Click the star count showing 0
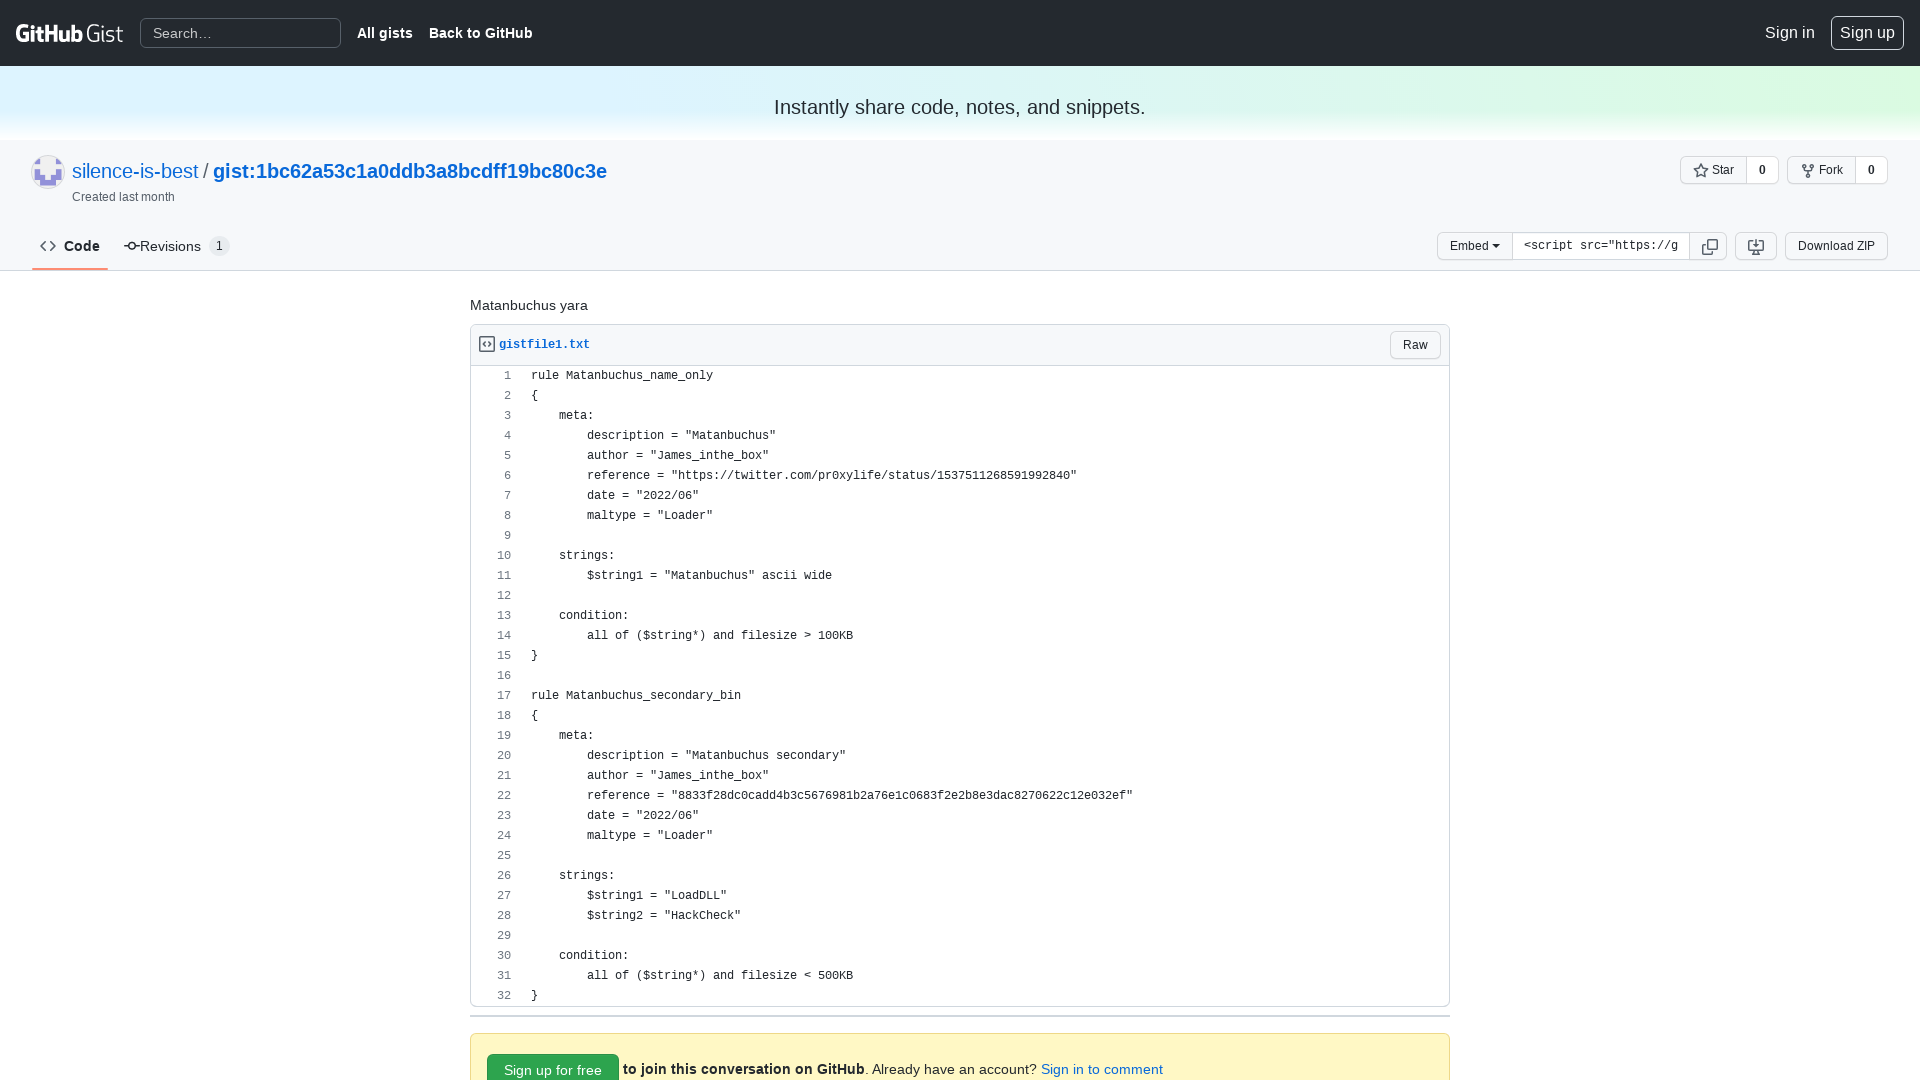Viewport: 1920px width, 1080px height. [x=1761, y=170]
